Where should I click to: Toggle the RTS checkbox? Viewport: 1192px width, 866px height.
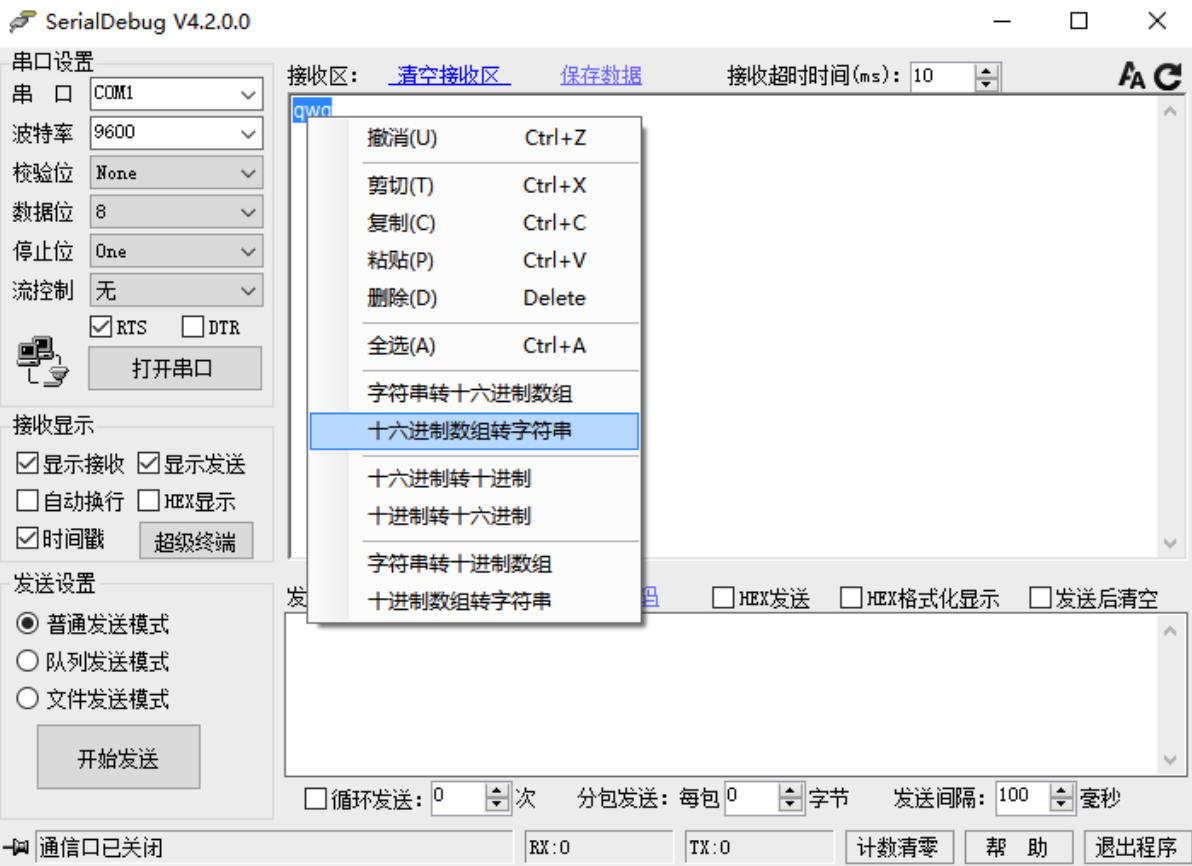click(101, 327)
